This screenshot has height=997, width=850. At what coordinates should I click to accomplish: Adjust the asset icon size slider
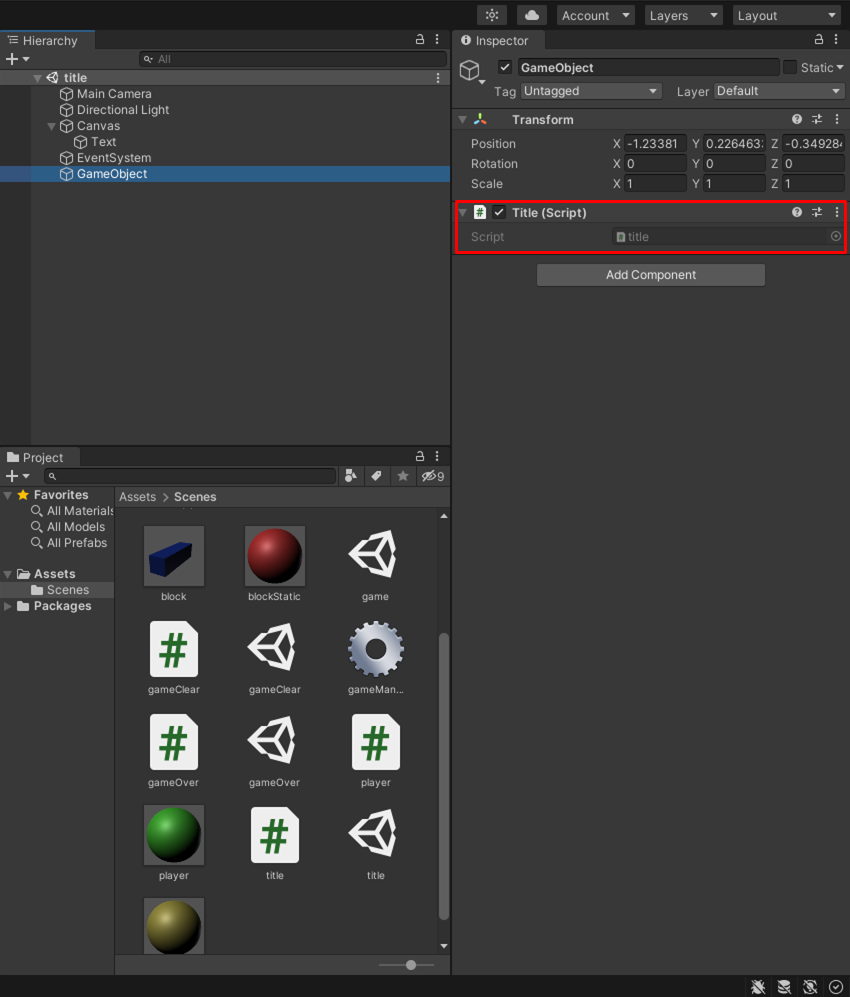click(x=410, y=965)
